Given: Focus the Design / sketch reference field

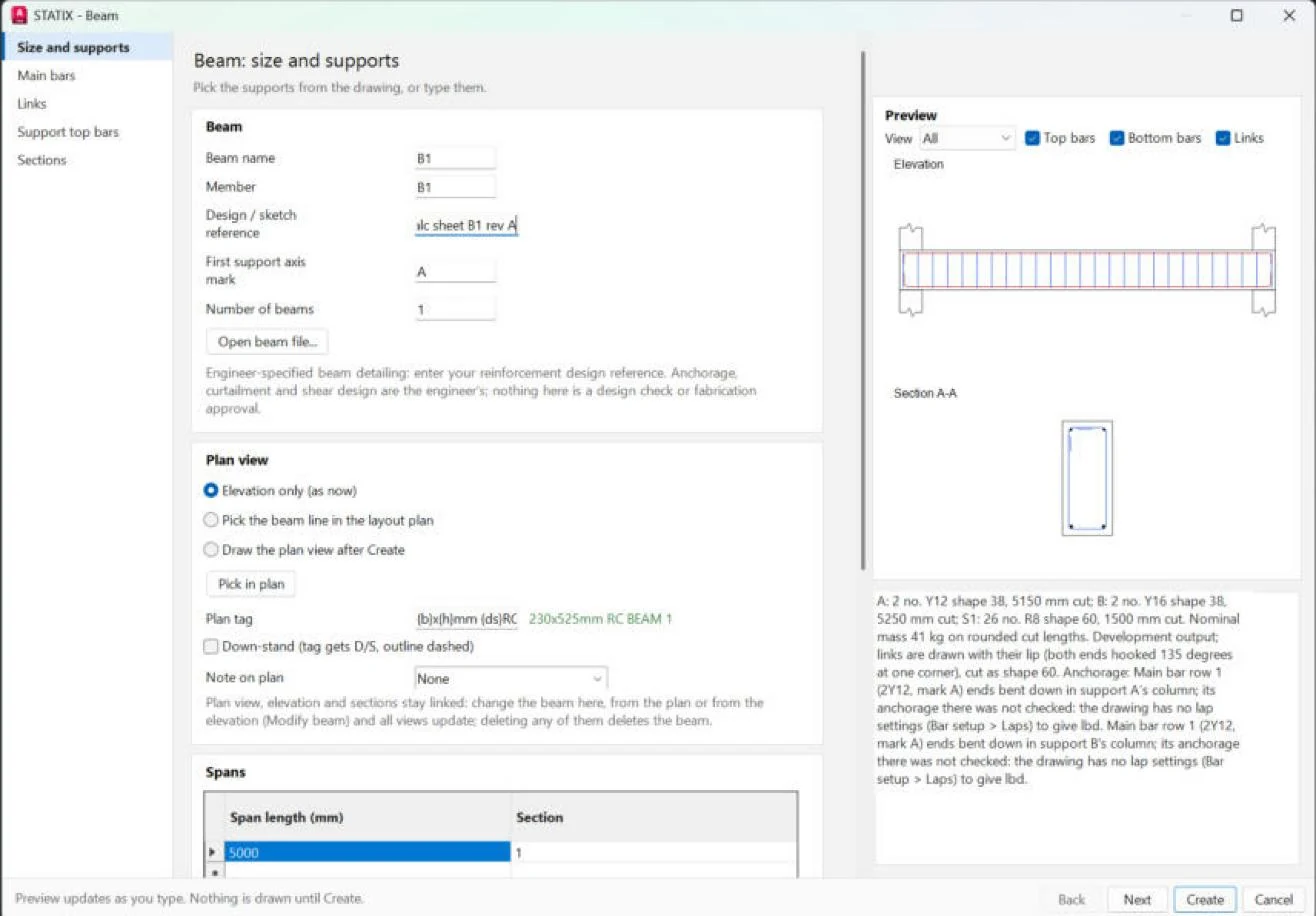Looking at the screenshot, I should tap(466, 225).
